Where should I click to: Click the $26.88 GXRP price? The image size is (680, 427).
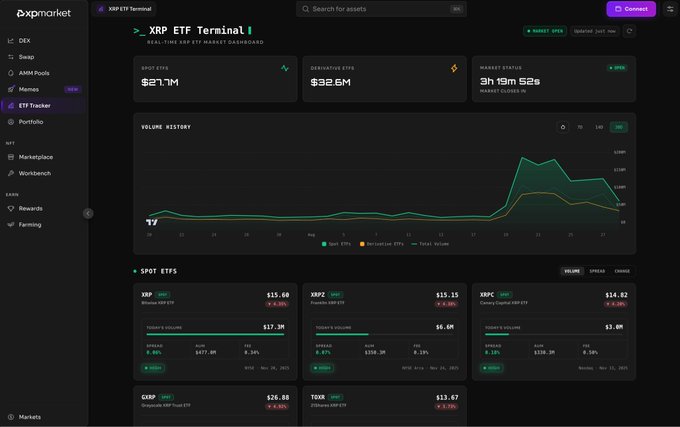pos(278,398)
